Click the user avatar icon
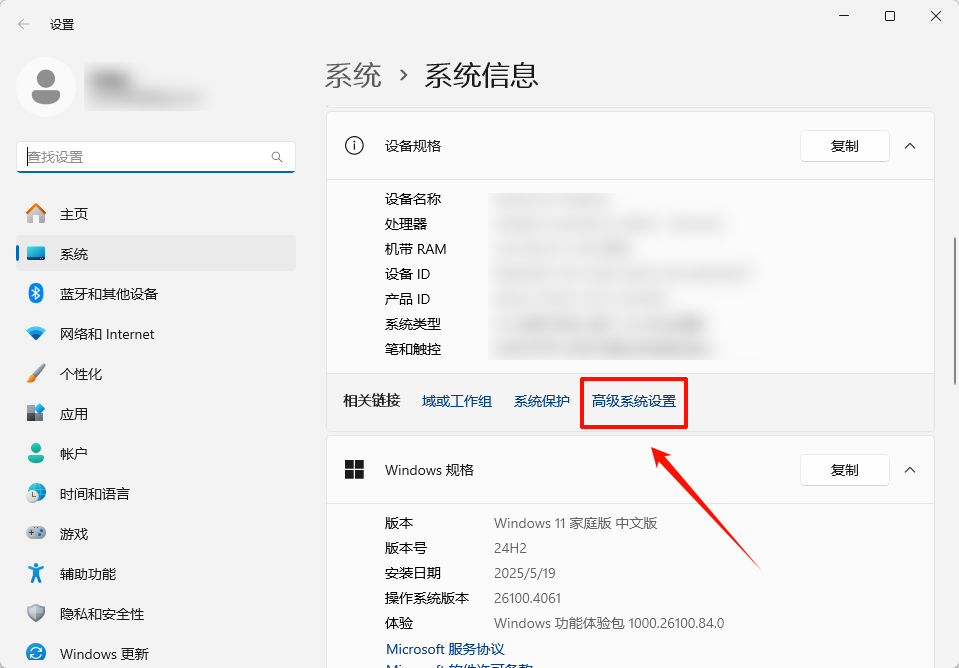 (46, 87)
